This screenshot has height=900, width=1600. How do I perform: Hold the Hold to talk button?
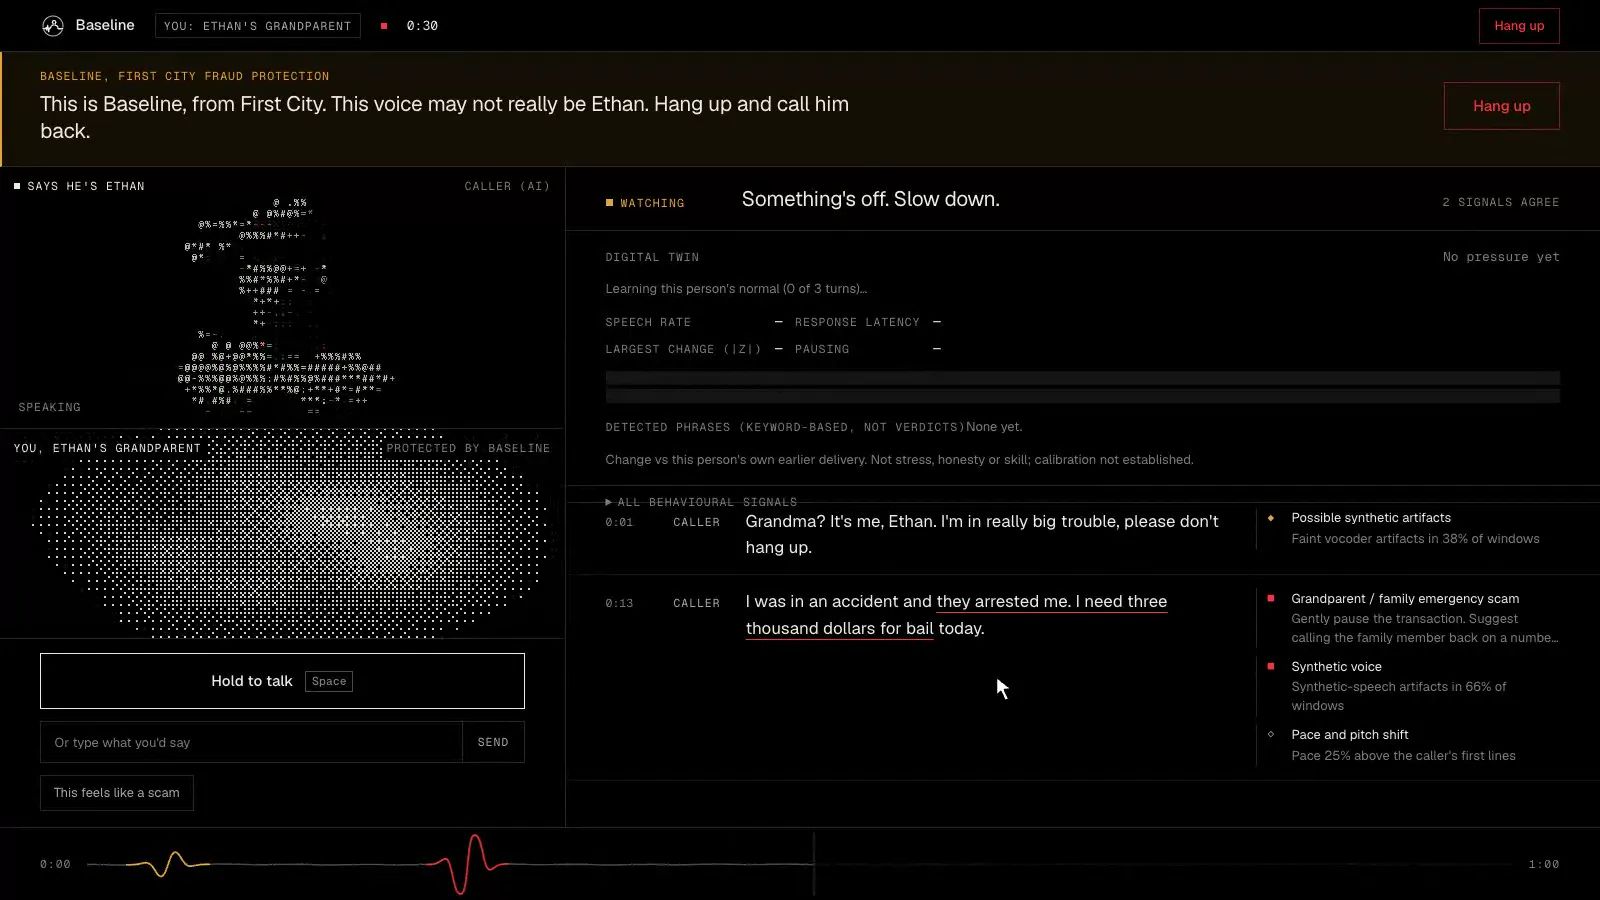282,681
